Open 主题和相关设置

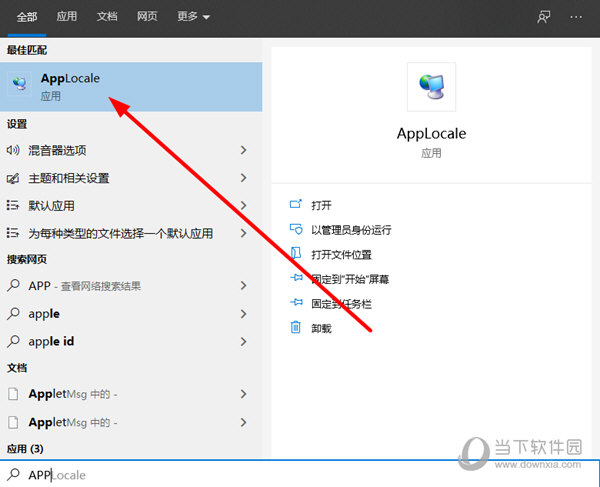click(69, 178)
